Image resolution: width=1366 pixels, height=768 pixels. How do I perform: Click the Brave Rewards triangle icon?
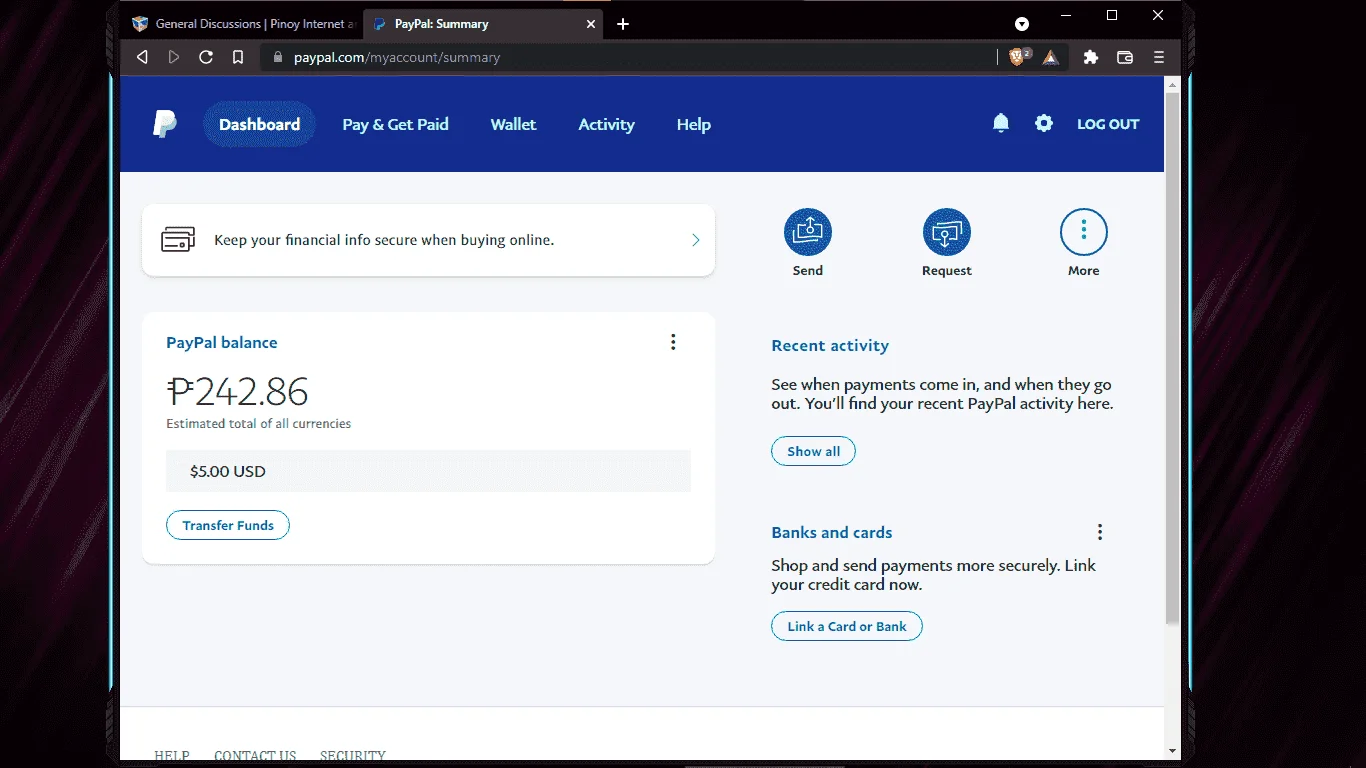(1050, 57)
